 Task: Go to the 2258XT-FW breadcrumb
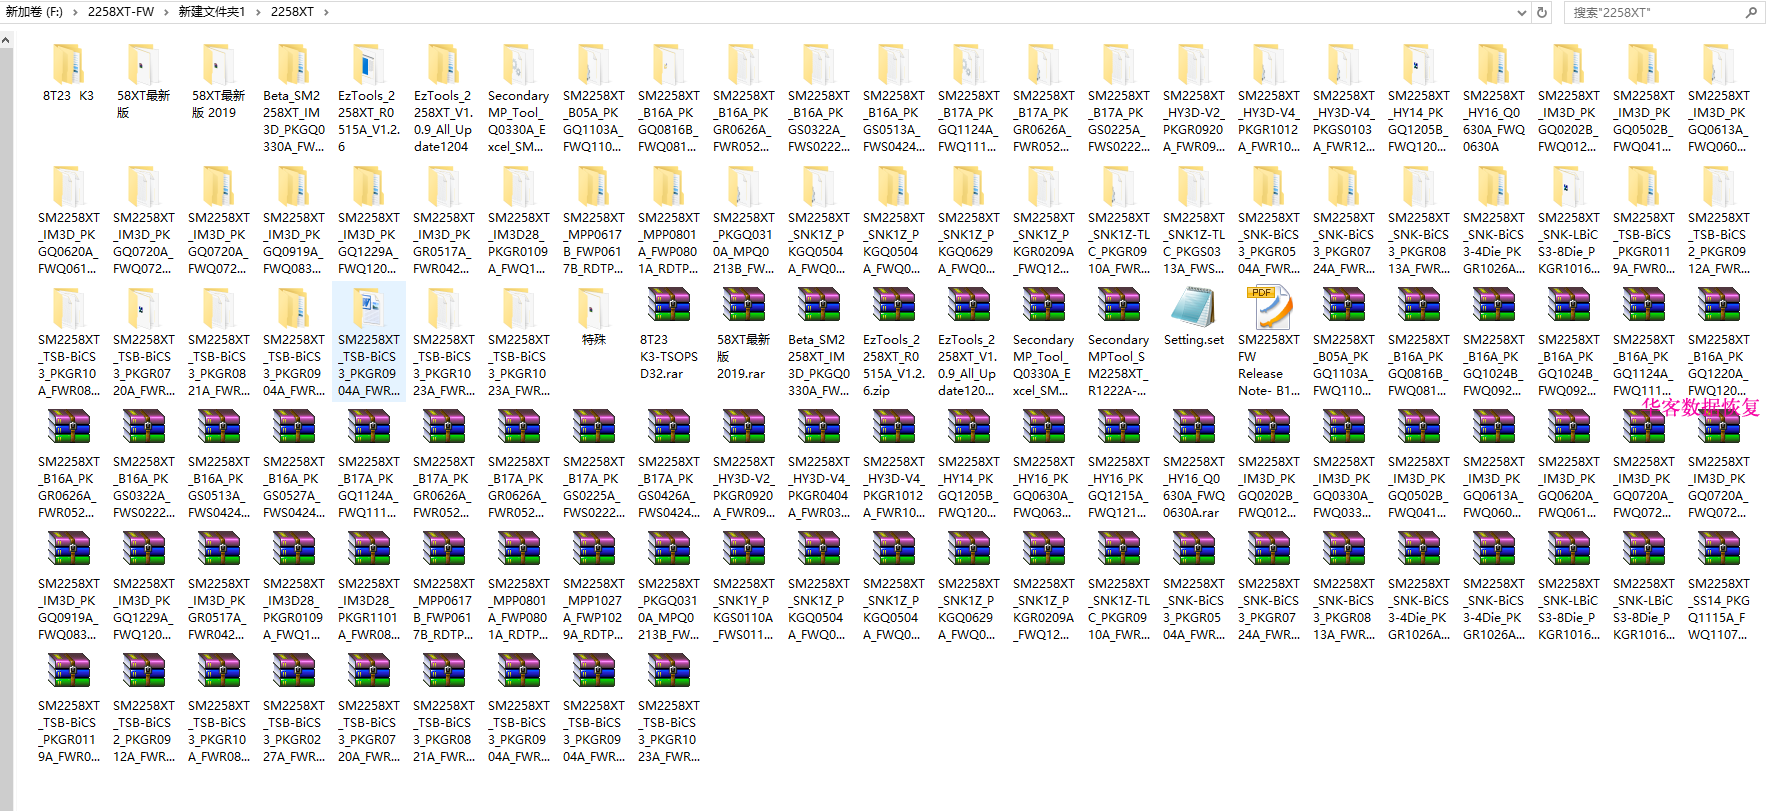click(121, 12)
